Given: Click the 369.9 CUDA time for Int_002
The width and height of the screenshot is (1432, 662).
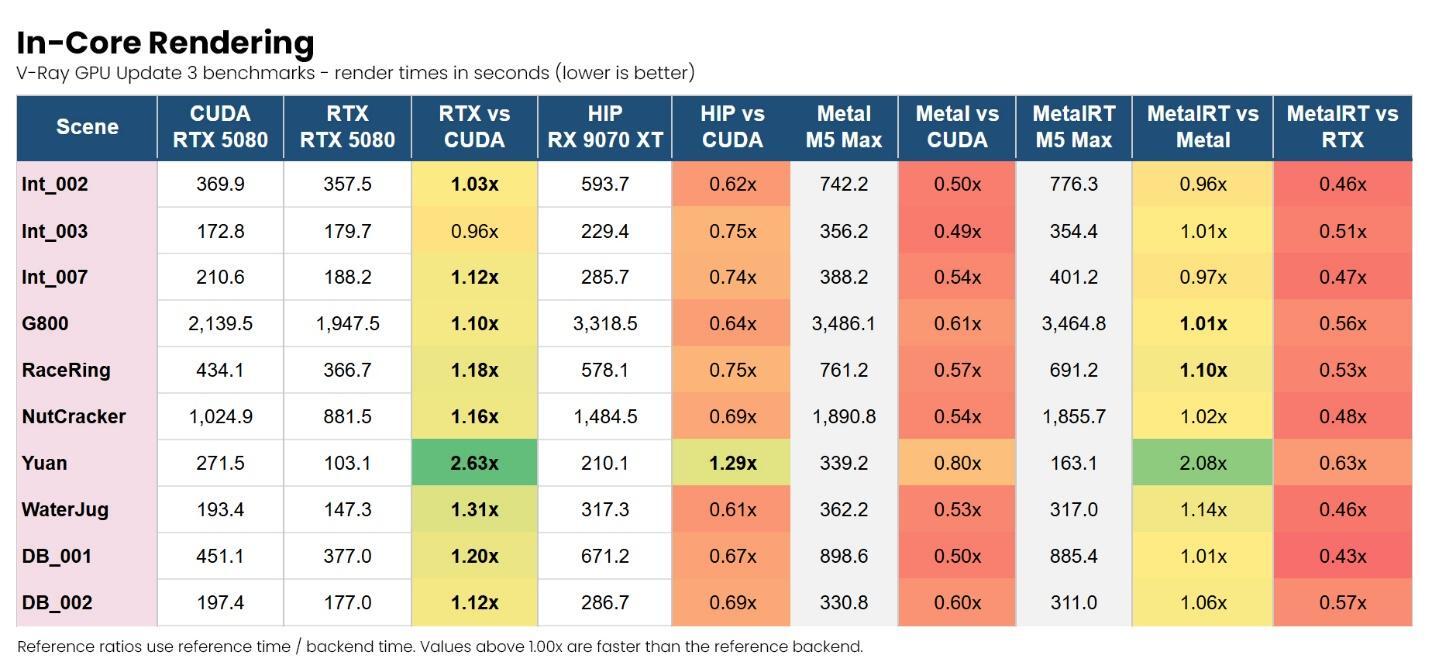Looking at the screenshot, I should (x=220, y=184).
